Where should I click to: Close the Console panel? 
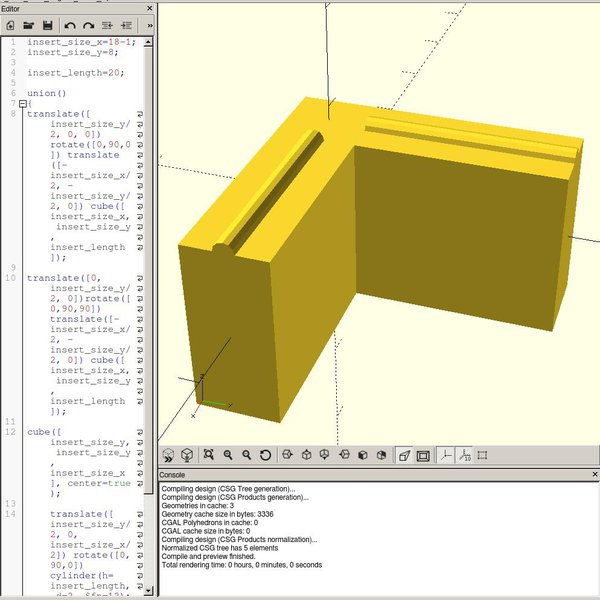point(595,474)
